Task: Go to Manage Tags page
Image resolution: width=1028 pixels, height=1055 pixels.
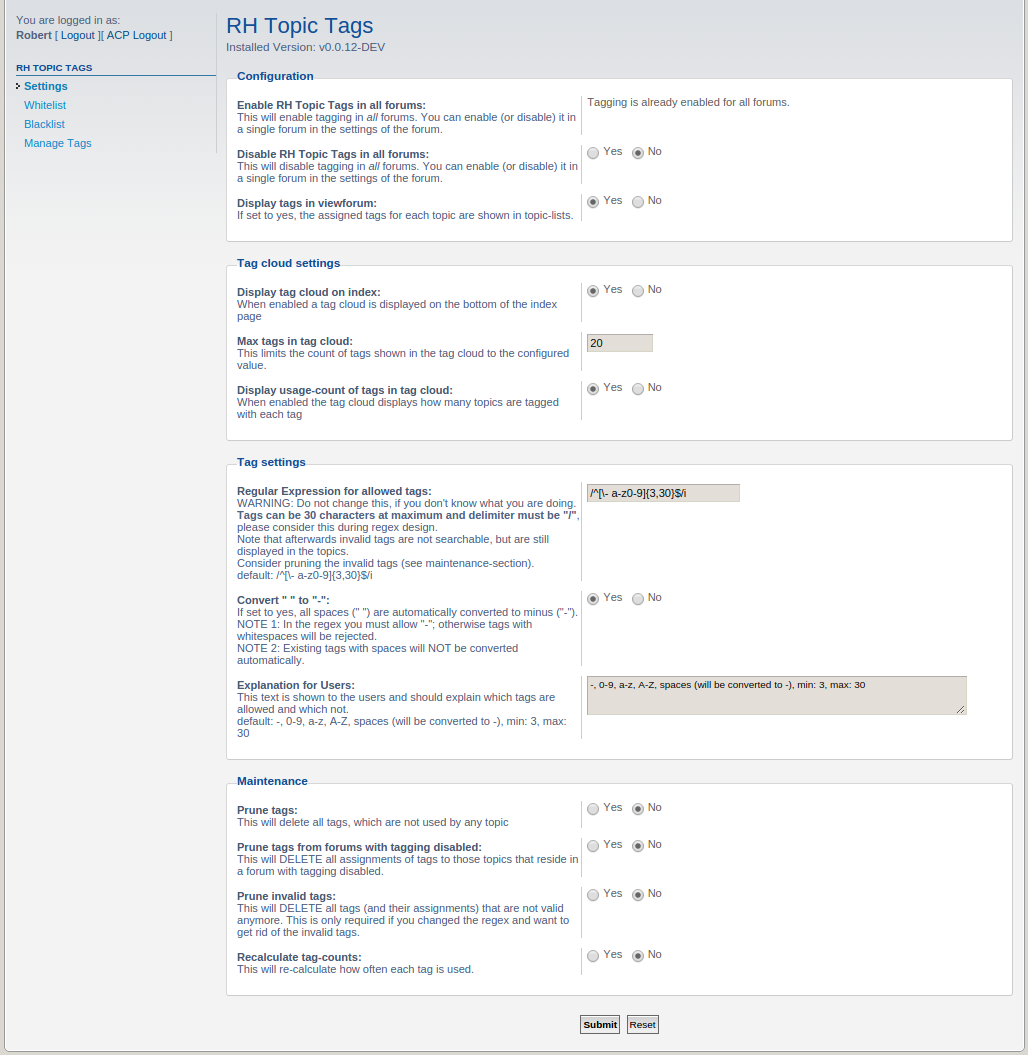Action: pos(57,143)
